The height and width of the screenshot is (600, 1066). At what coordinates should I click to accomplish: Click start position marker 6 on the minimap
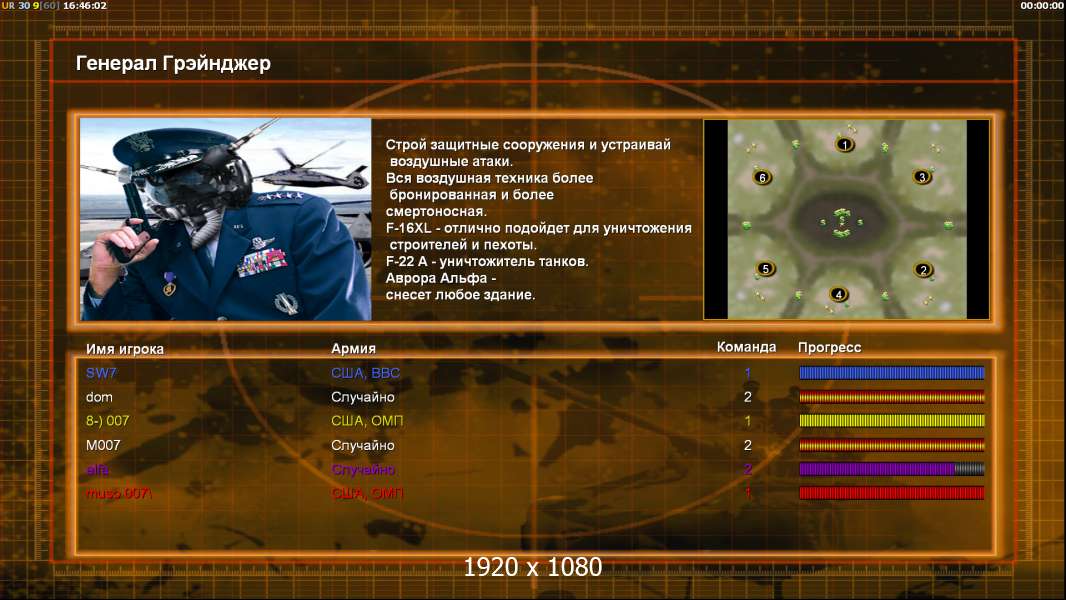[762, 177]
